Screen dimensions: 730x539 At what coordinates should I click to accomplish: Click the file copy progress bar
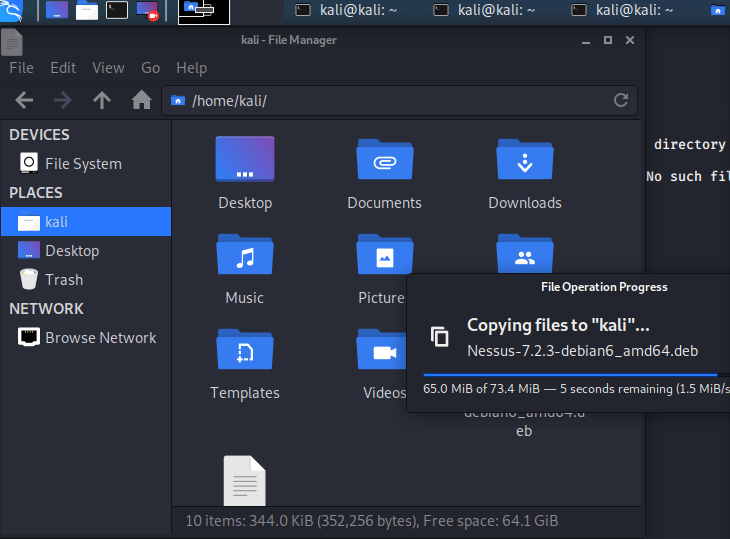tap(570, 374)
